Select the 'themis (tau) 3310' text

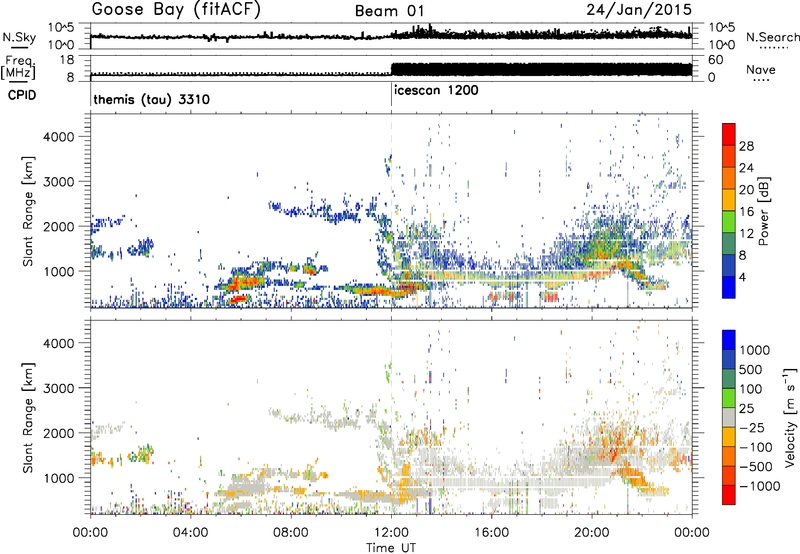(152, 99)
